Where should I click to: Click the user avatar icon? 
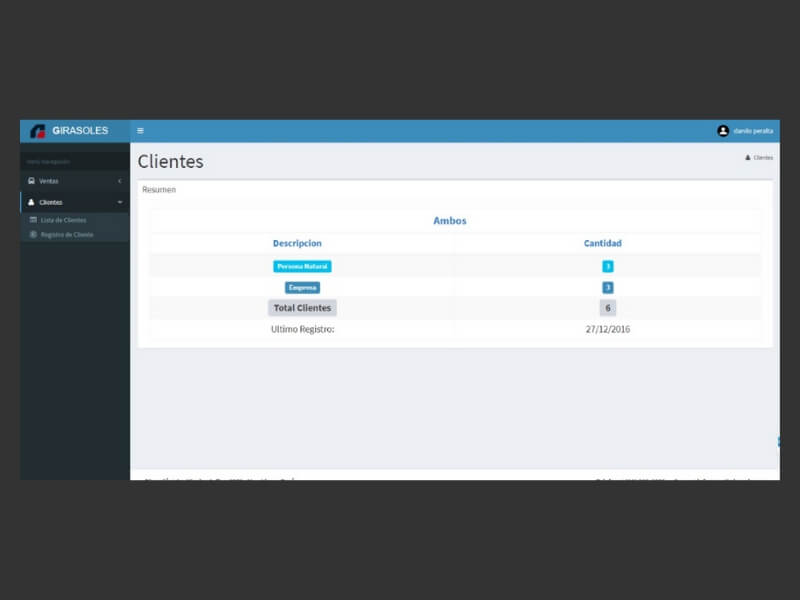click(x=723, y=131)
